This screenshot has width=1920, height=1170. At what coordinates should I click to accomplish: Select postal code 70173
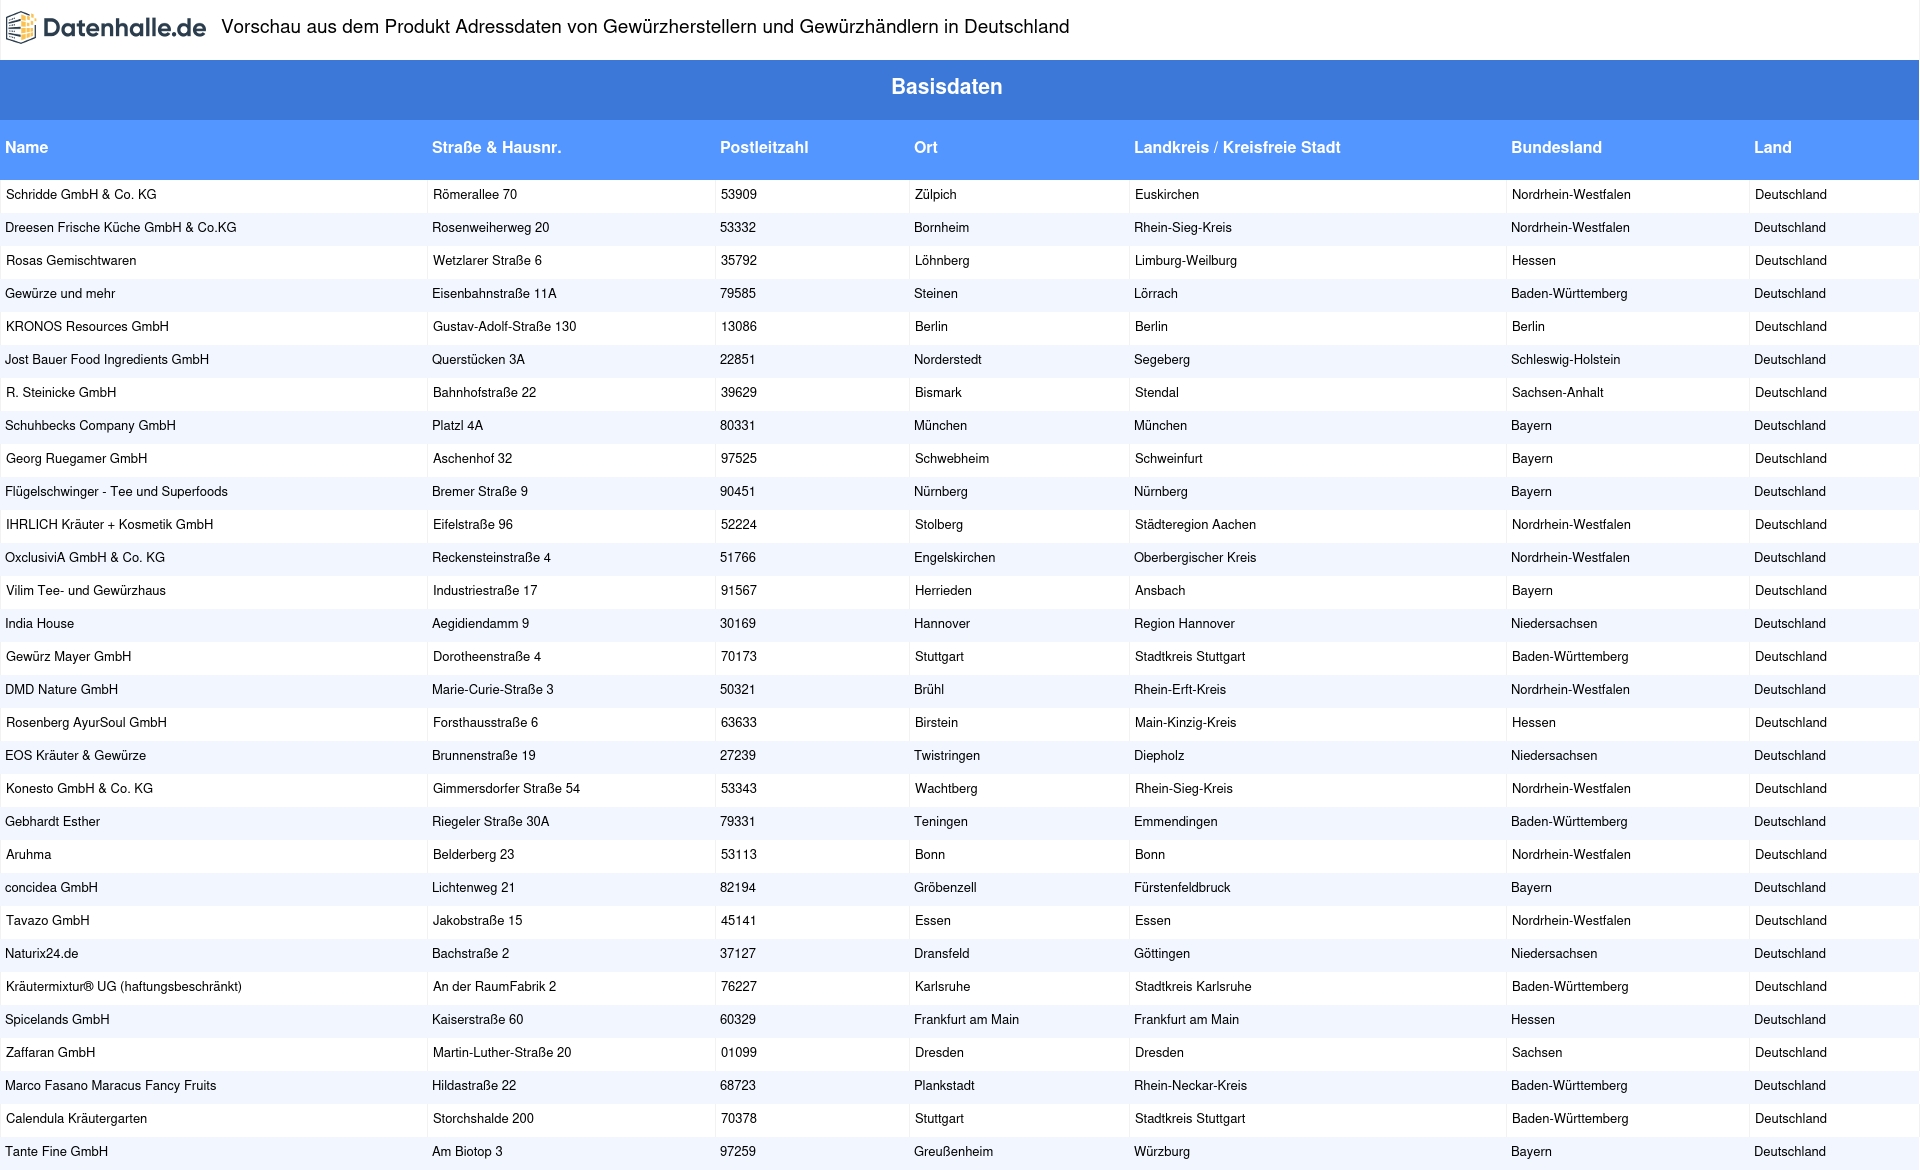738,657
